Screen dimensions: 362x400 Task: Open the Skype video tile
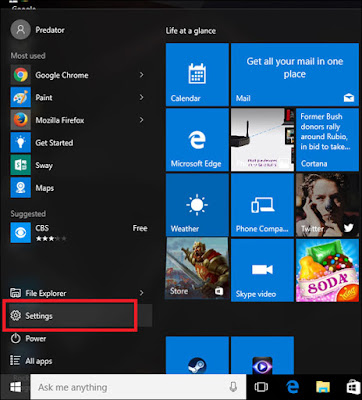click(262, 270)
